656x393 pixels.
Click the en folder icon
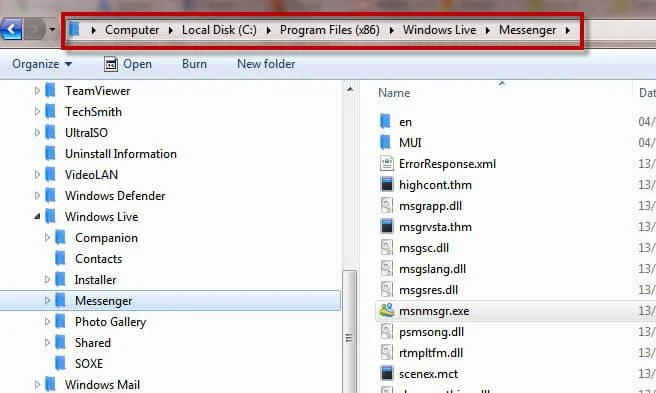coord(386,121)
